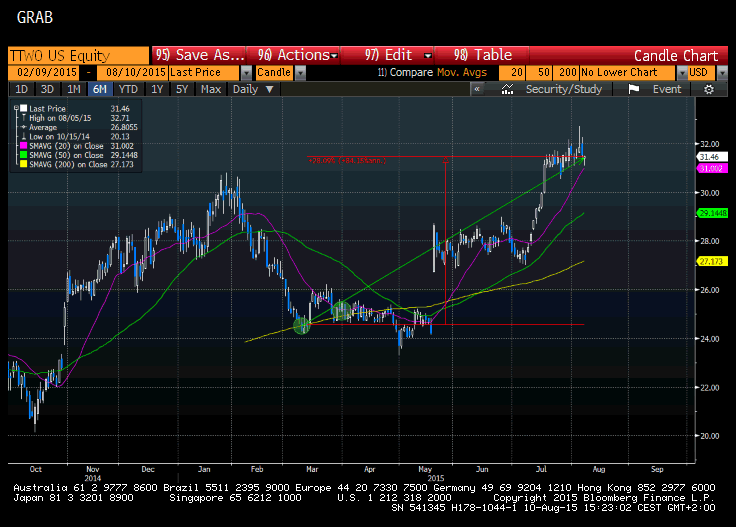Screen dimensions: 736x527
Task: Click the Last Price white legend swatch
Action: (x=23, y=108)
